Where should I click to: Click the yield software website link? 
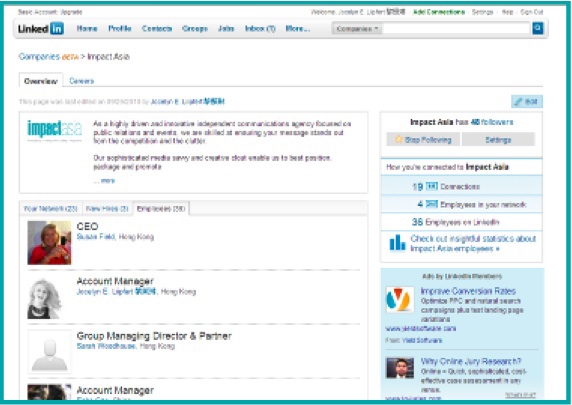pyautogui.click(x=421, y=328)
